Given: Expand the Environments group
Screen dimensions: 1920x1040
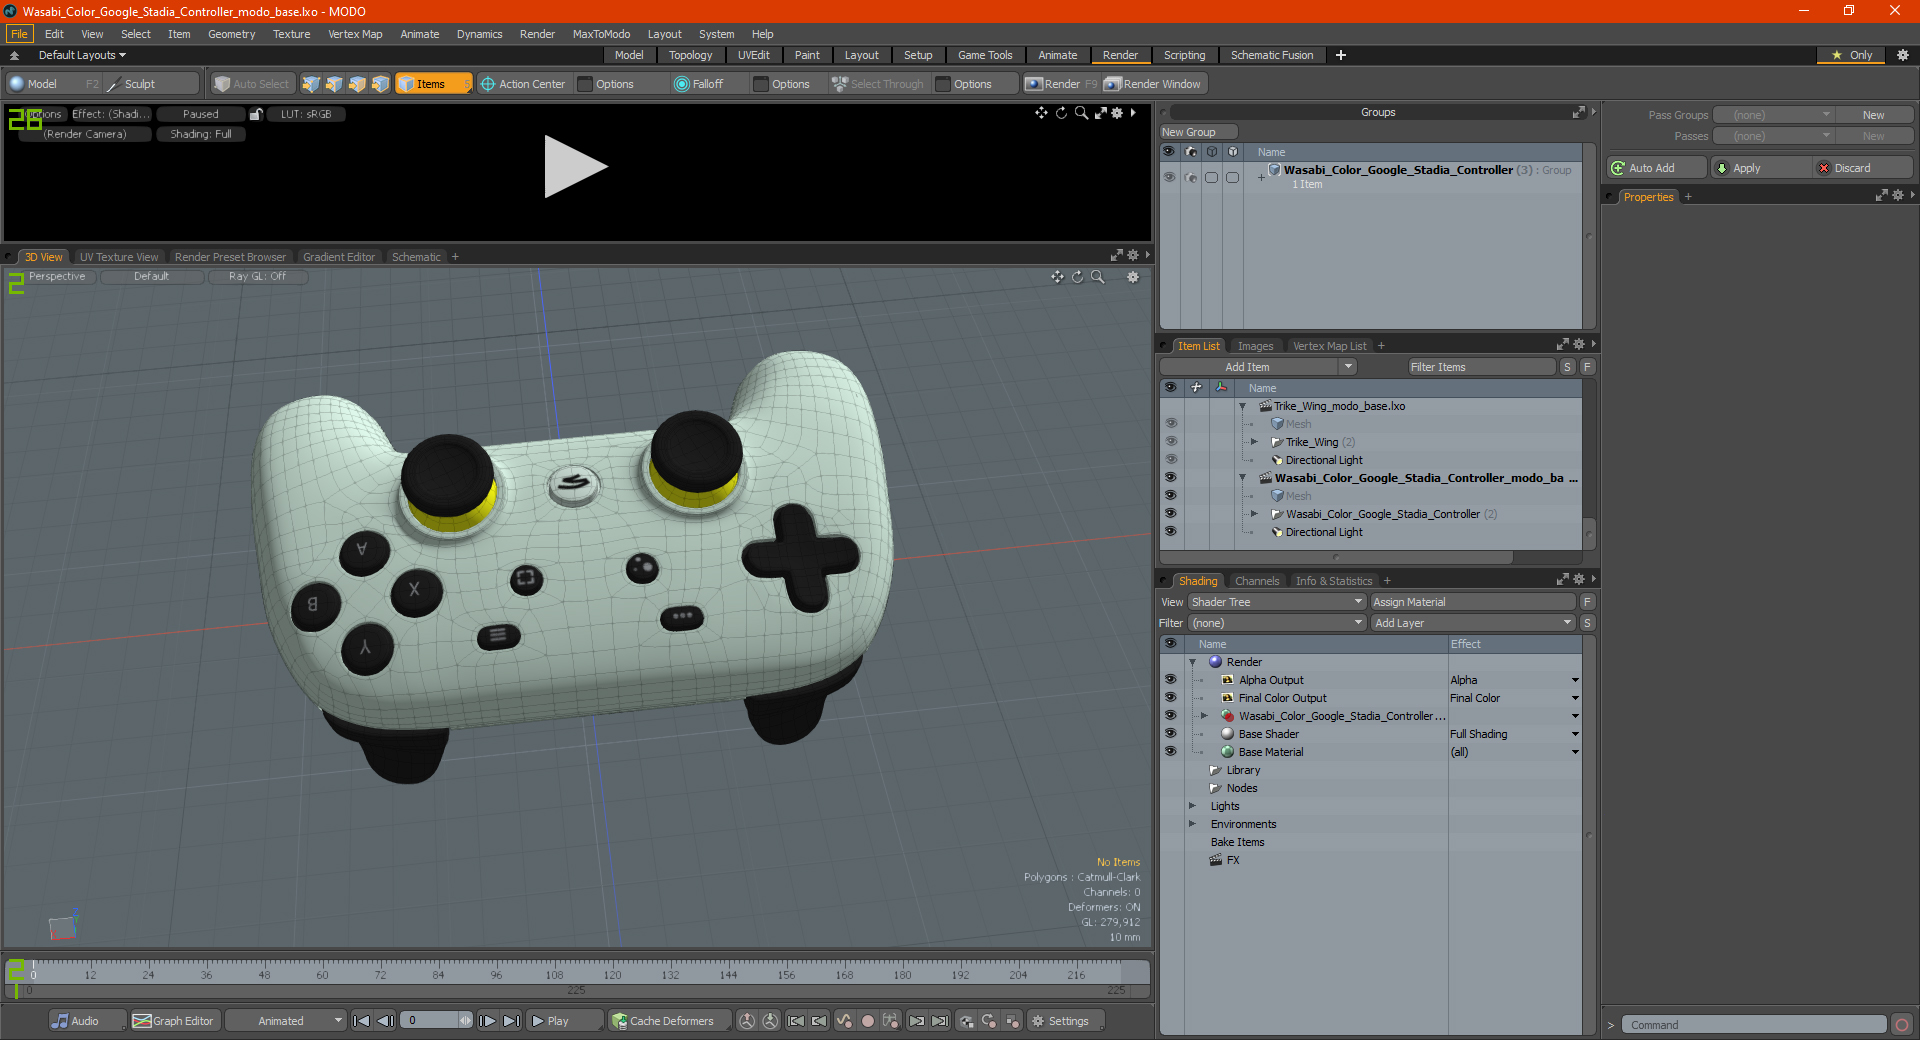Looking at the screenshot, I should 1192,824.
